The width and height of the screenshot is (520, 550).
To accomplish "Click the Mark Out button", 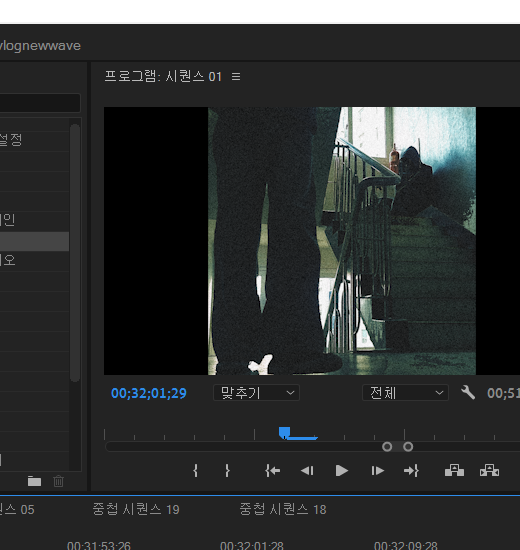I will [227, 470].
